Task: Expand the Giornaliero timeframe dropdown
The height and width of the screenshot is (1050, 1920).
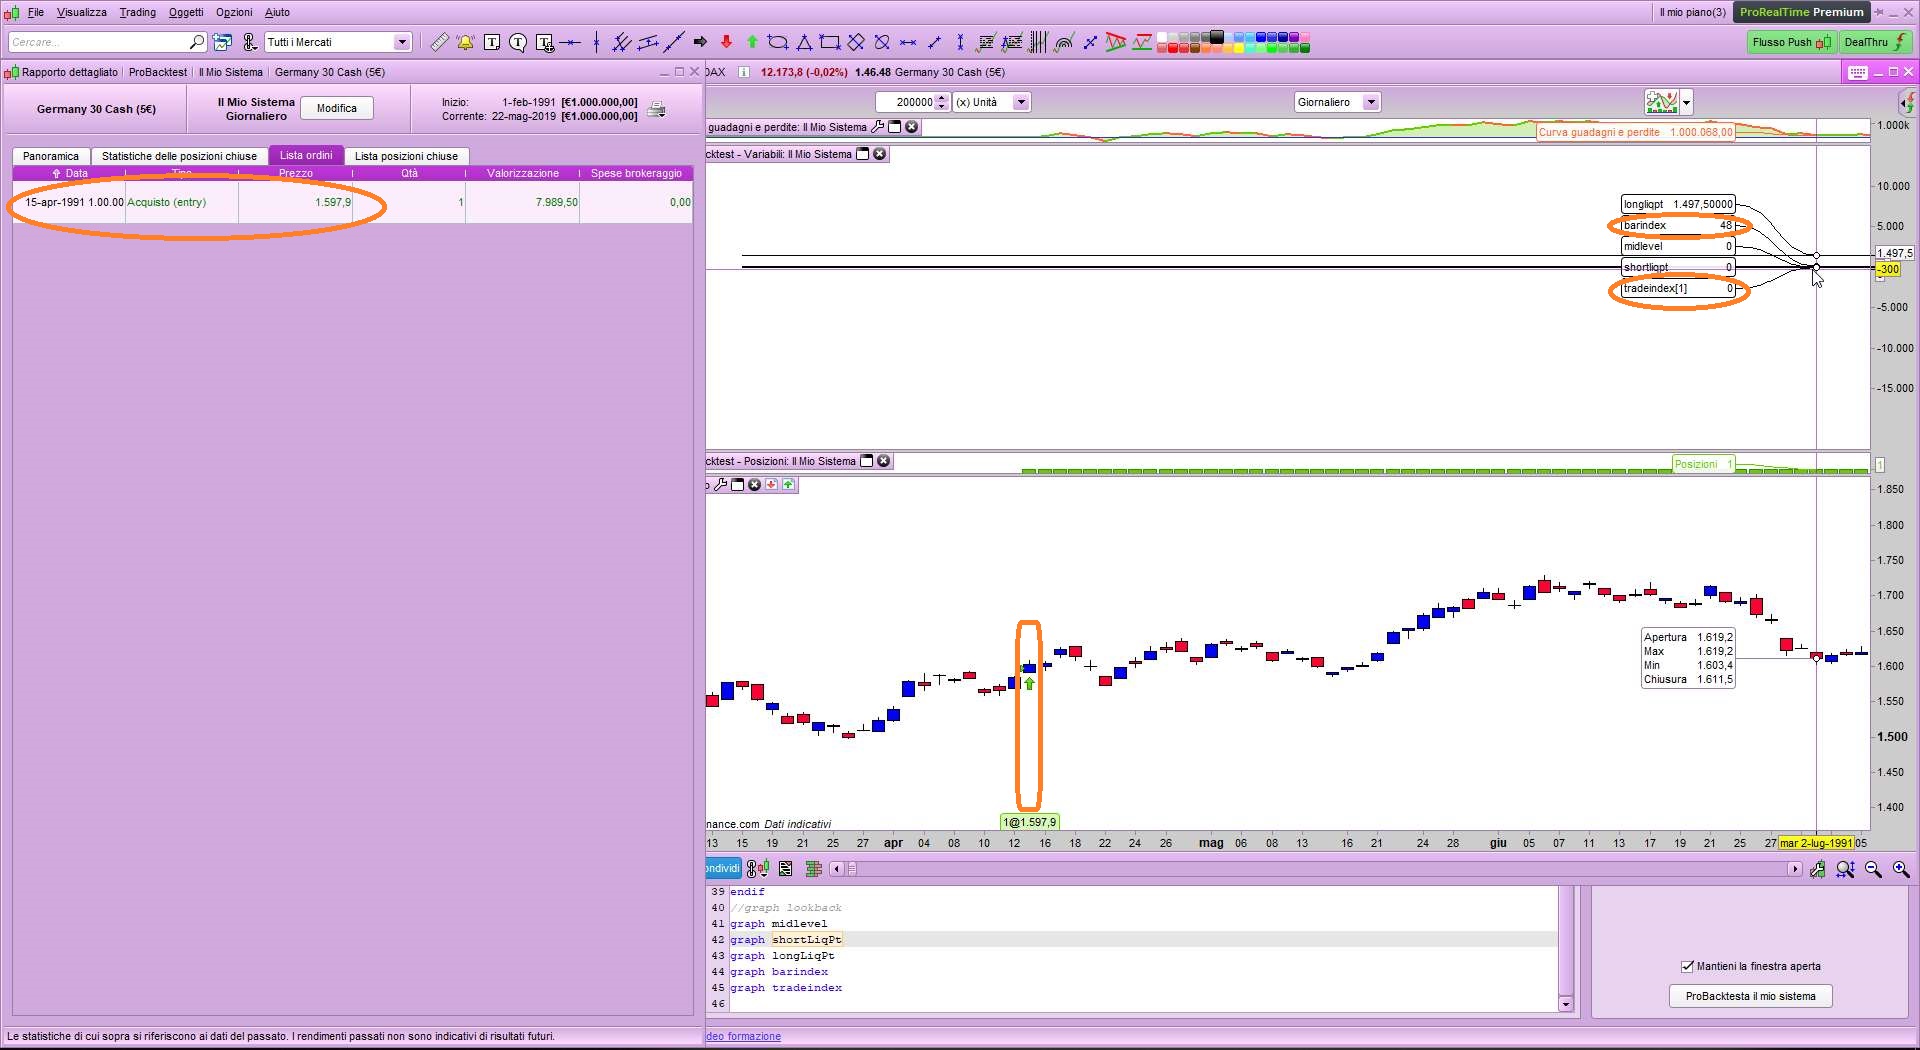Action: point(1371,102)
